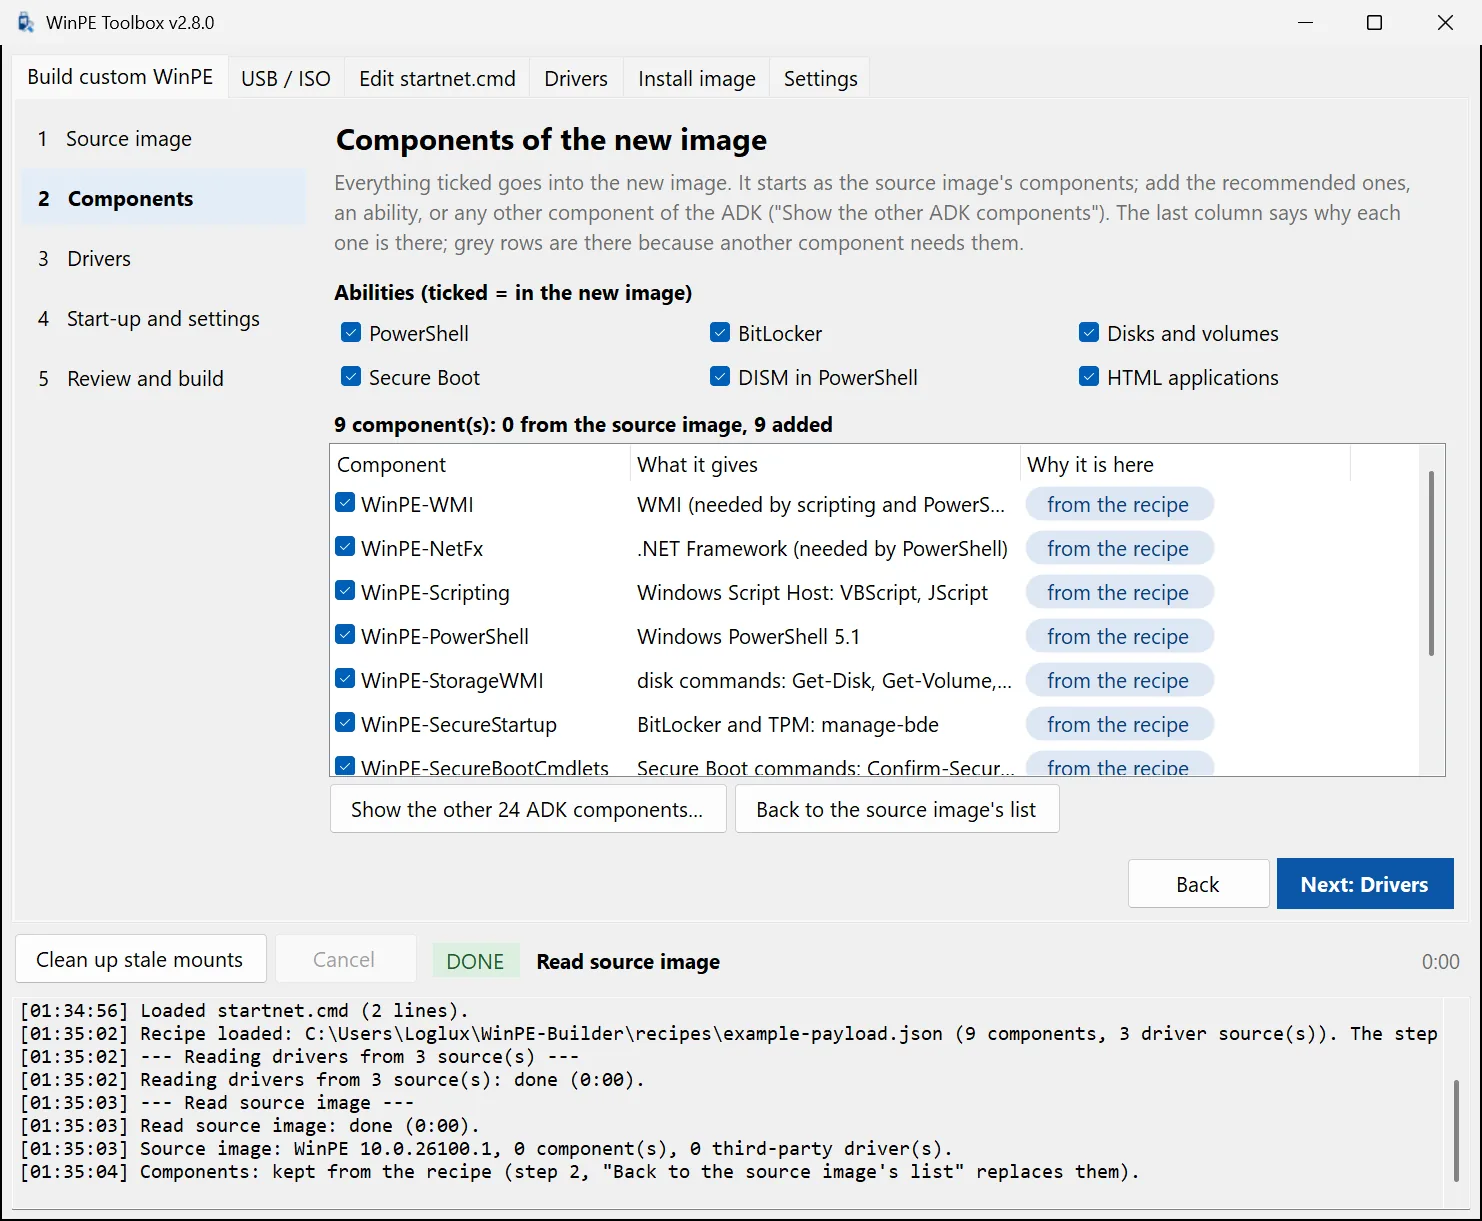The height and width of the screenshot is (1221, 1482).
Task: Click the Why it is here column header
Action: click(x=1185, y=465)
